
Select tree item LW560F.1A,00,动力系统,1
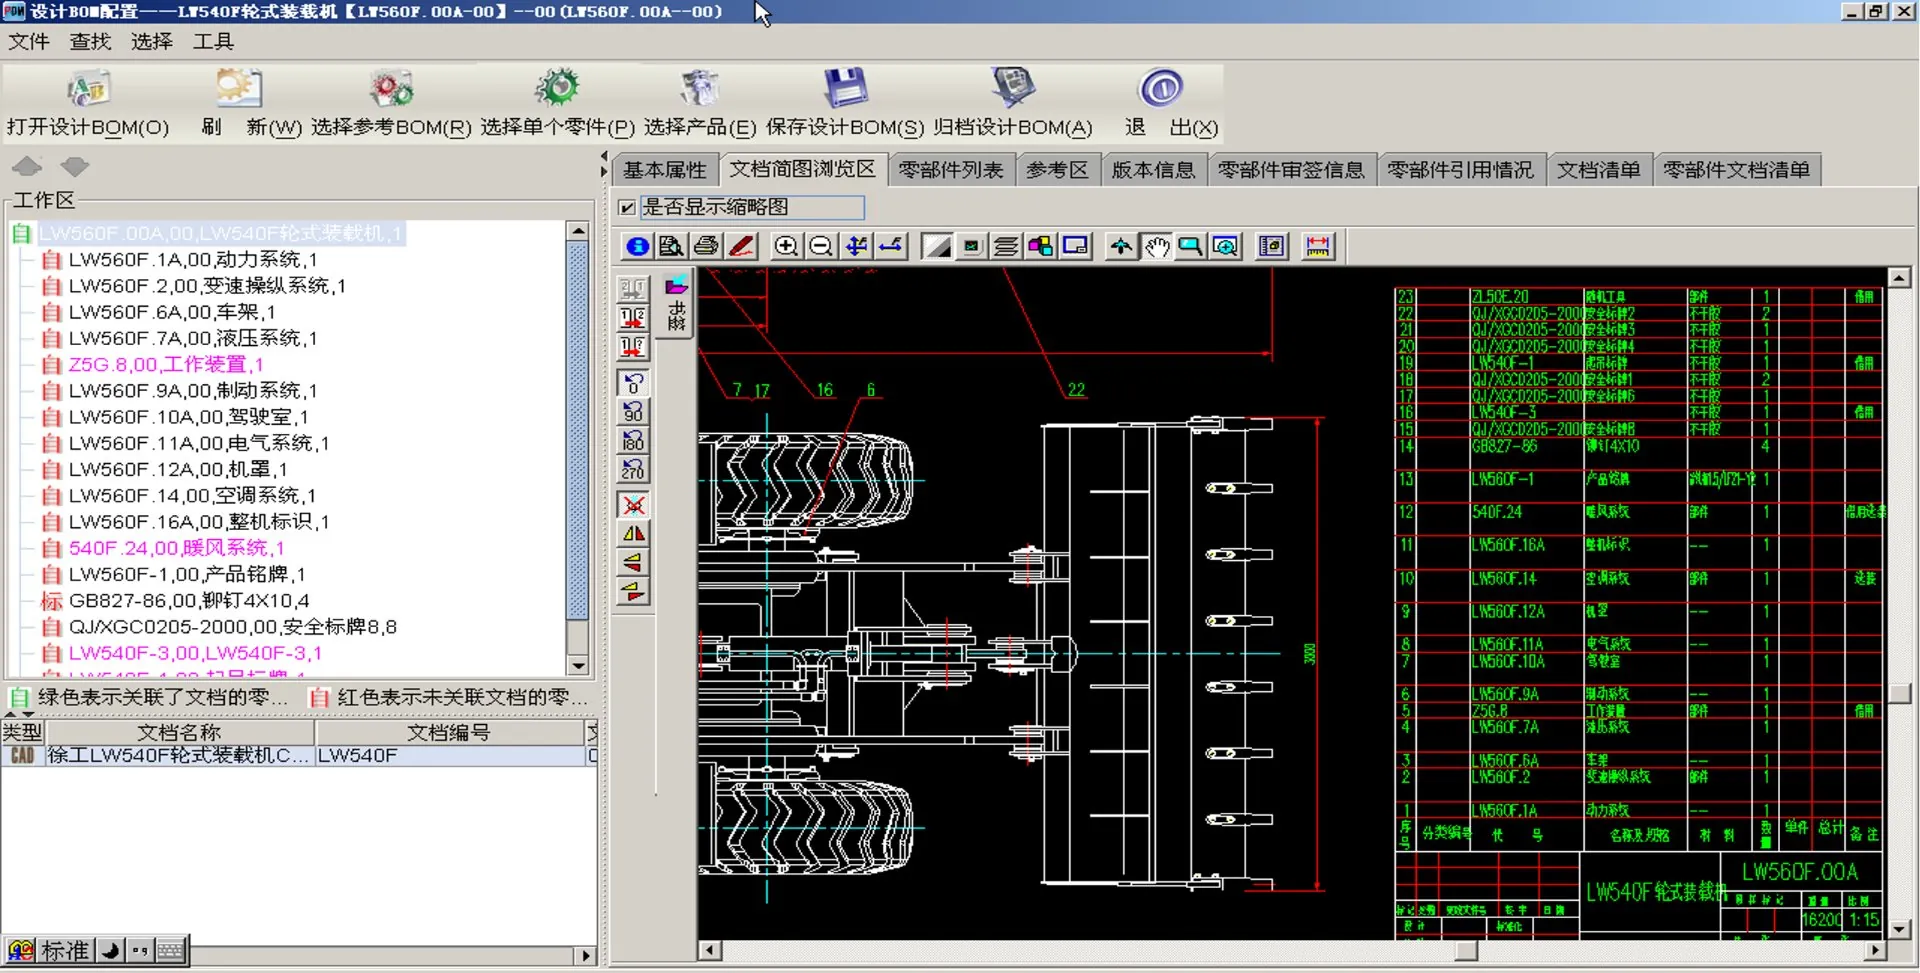[193, 259]
